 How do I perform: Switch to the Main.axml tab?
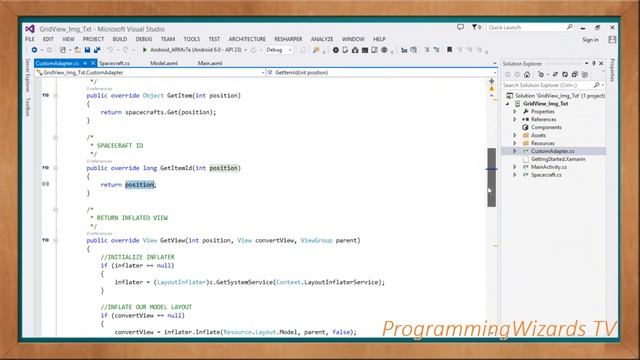click(210, 63)
